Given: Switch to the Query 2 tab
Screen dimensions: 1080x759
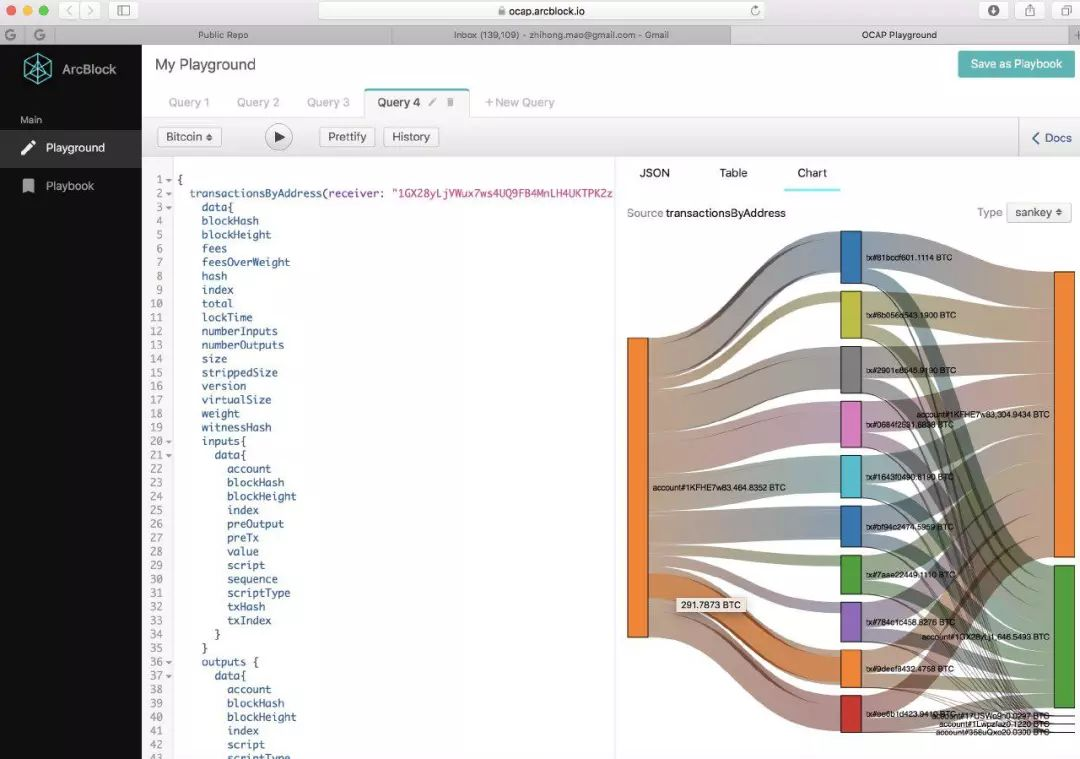Looking at the screenshot, I should point(258,102).
